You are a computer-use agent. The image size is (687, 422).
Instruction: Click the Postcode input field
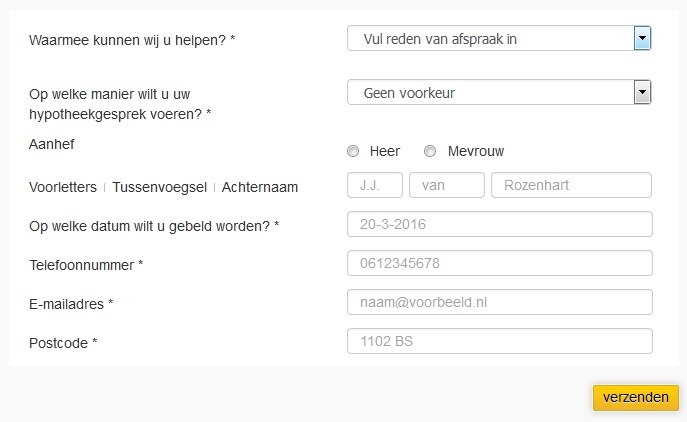500,341
